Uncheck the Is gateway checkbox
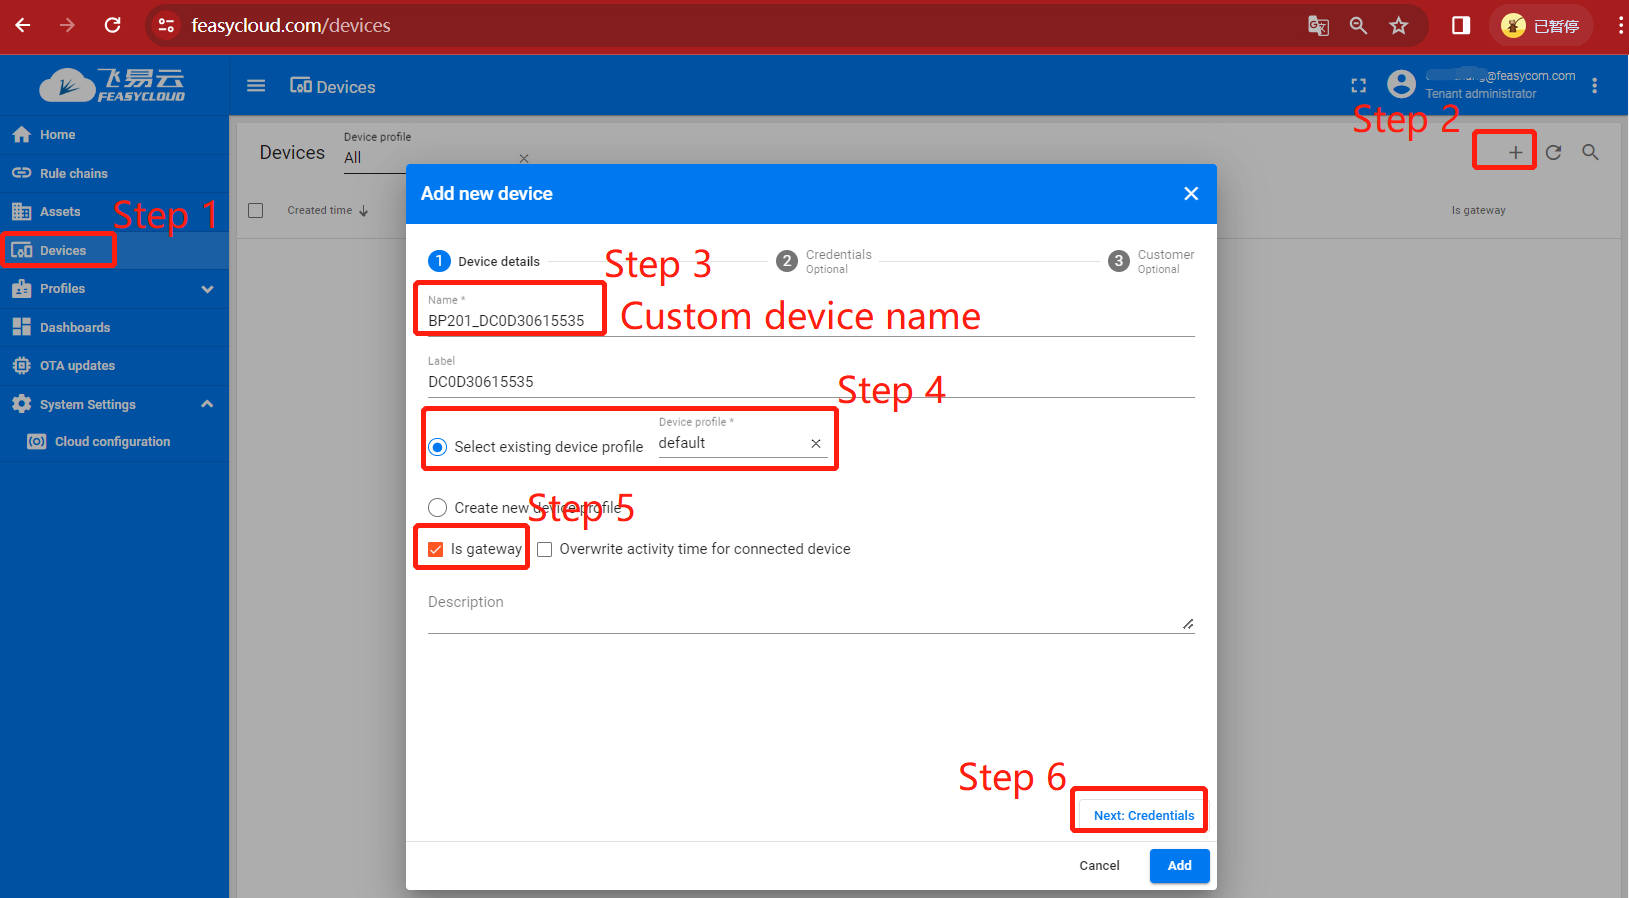This screenshot has width=1629, height=898. click(x=436, y=549)
